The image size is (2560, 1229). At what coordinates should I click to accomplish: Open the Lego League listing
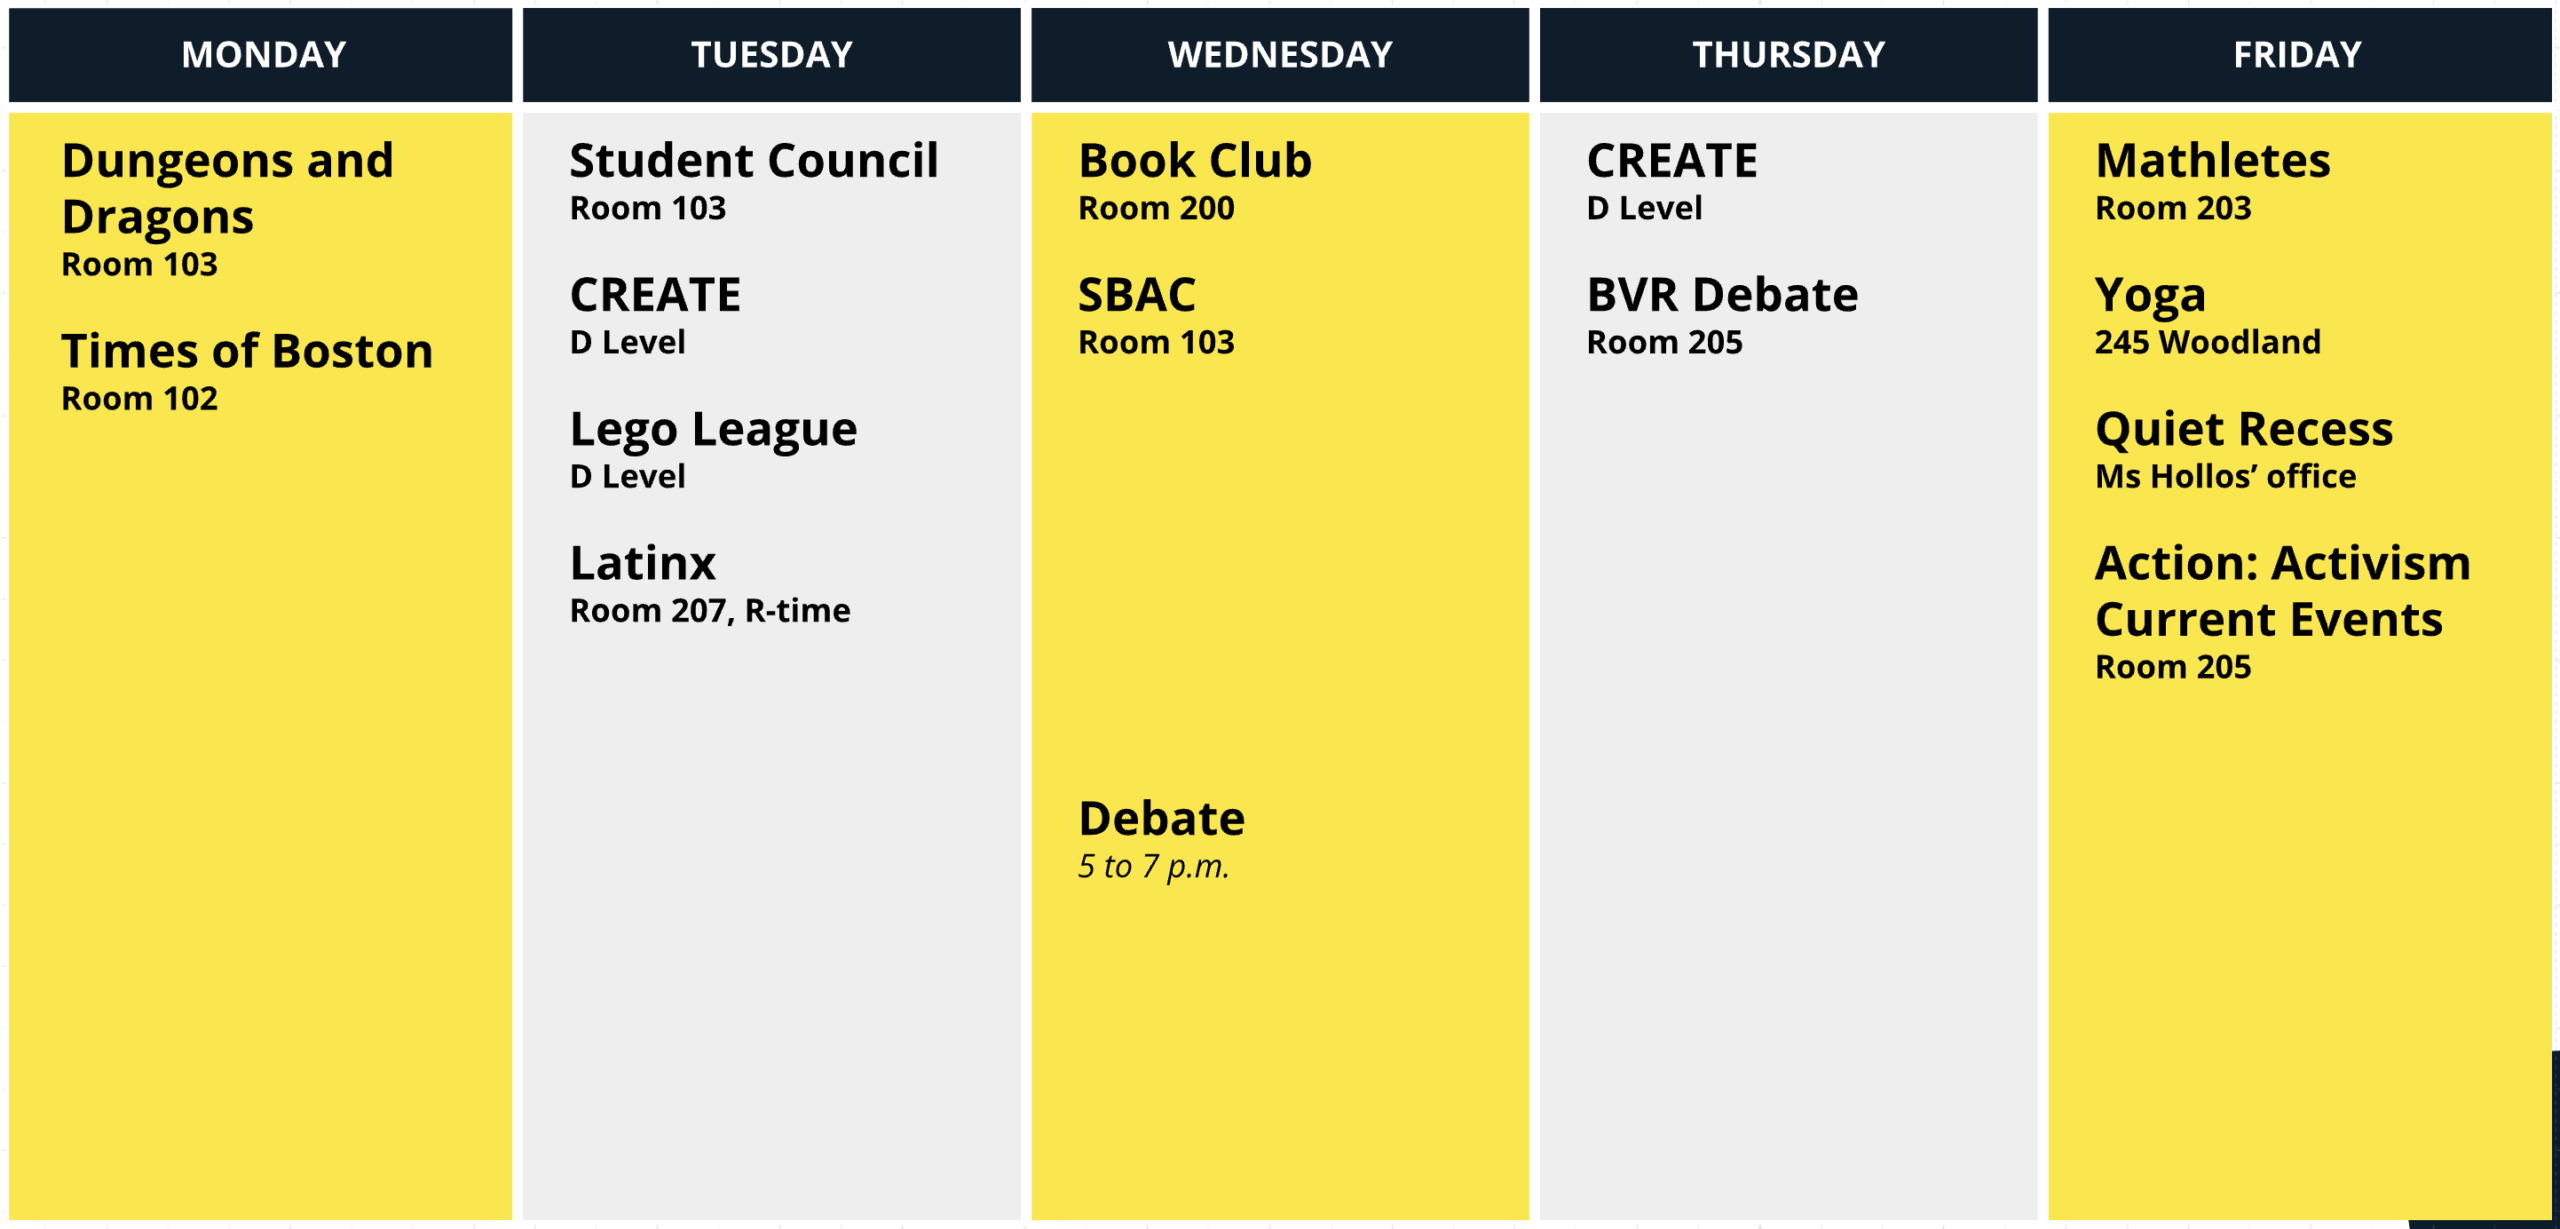pyautogui.click(x=713, y=430)
